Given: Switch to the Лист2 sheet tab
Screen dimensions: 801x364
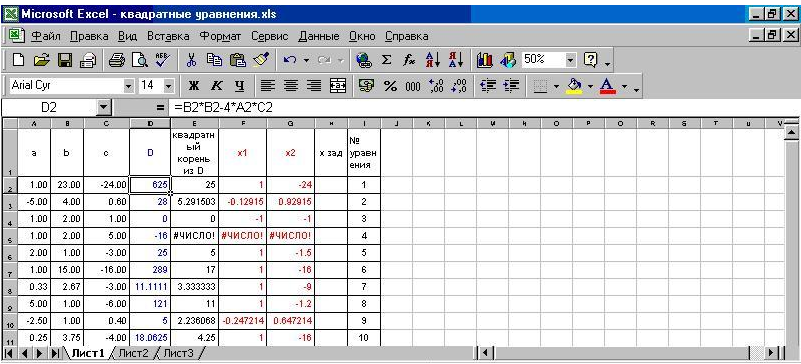Looking at the screenshot, I should click(134, 353).
